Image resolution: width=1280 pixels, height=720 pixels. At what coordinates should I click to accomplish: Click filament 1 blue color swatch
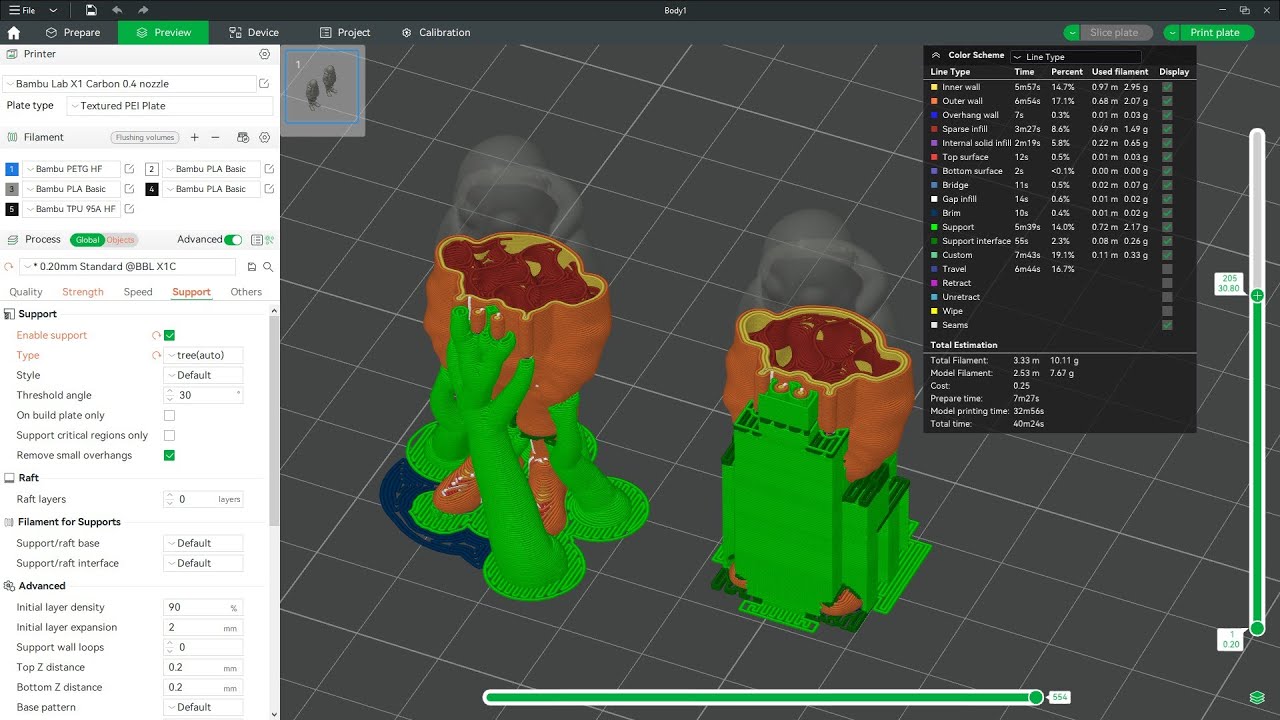12,169
